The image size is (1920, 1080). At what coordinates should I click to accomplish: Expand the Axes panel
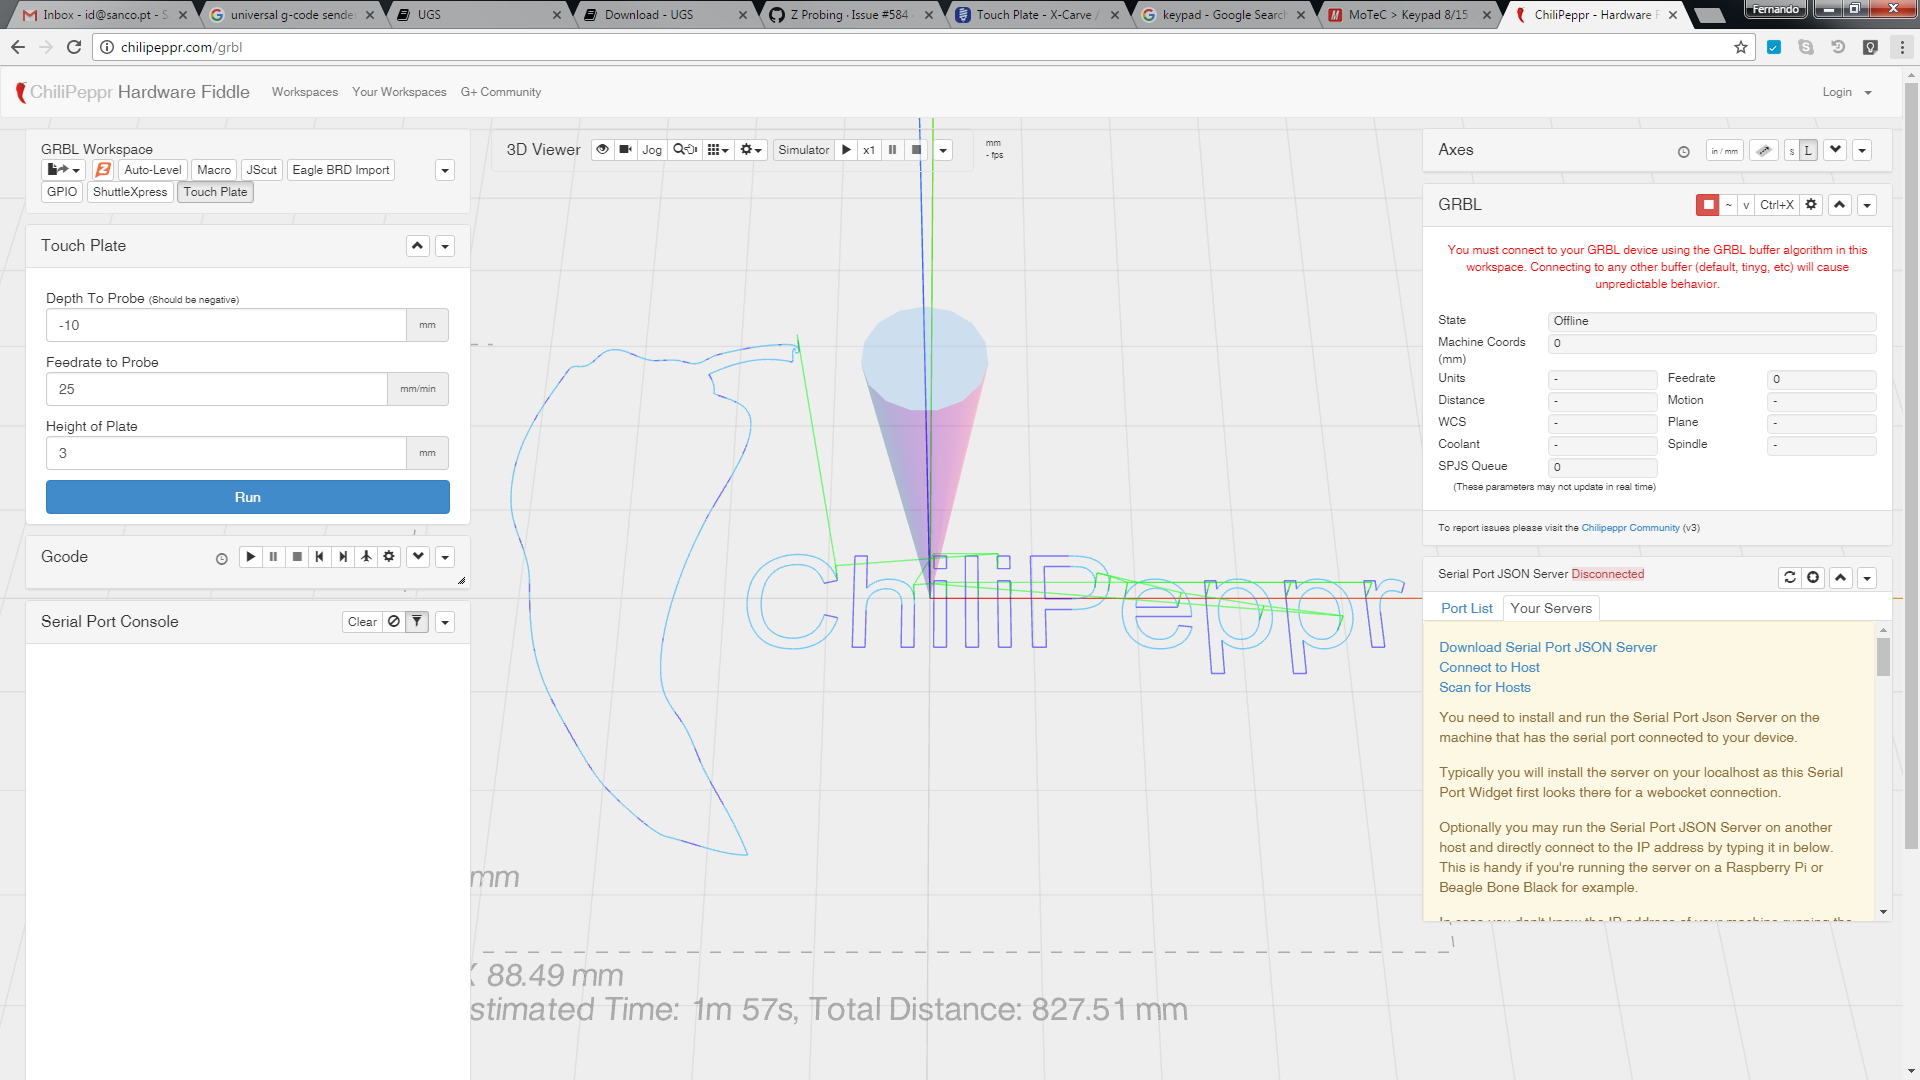[x=1835, y=150]
